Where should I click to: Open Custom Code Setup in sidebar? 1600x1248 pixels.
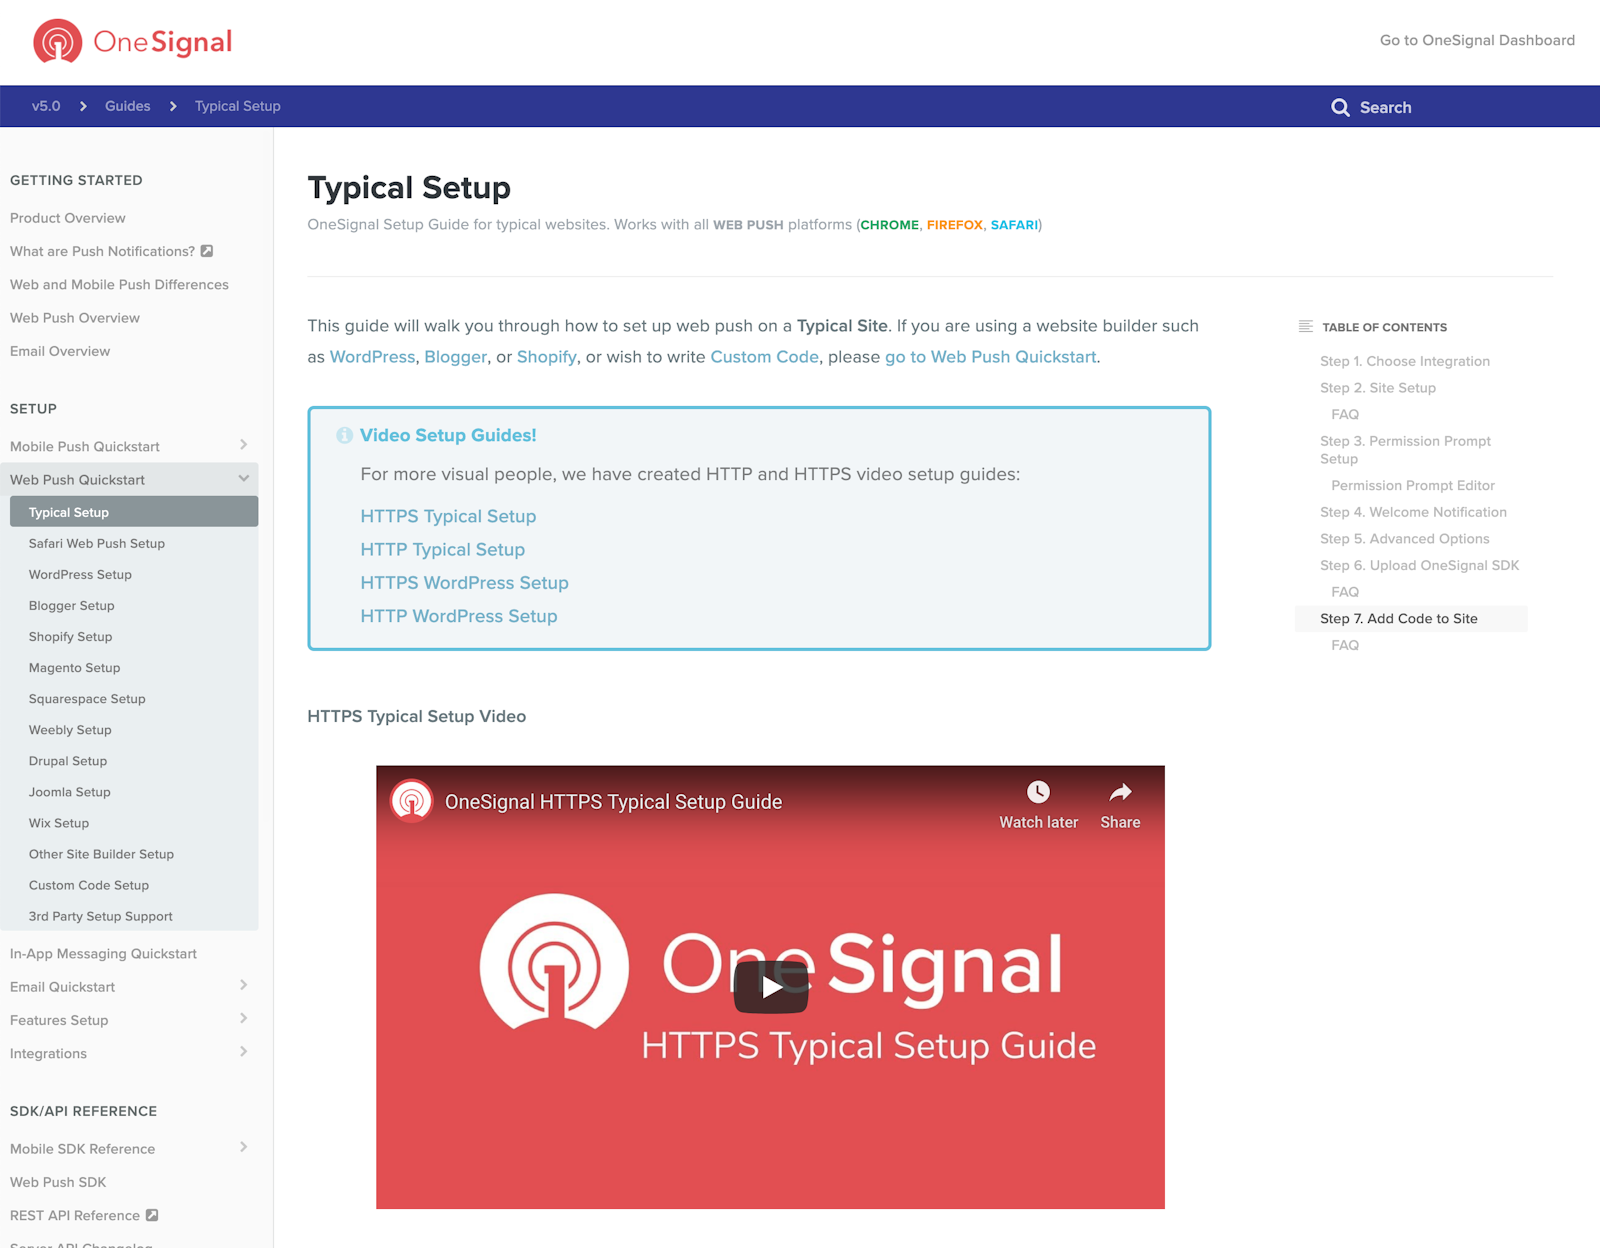click(x=89, y=884)
